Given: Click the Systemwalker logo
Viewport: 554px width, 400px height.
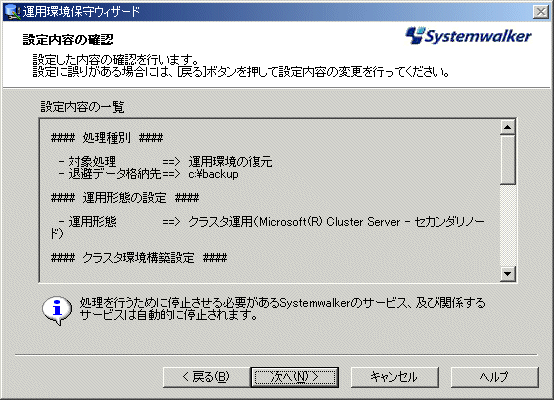Looking at the screenshot, I should click(468, 36).
